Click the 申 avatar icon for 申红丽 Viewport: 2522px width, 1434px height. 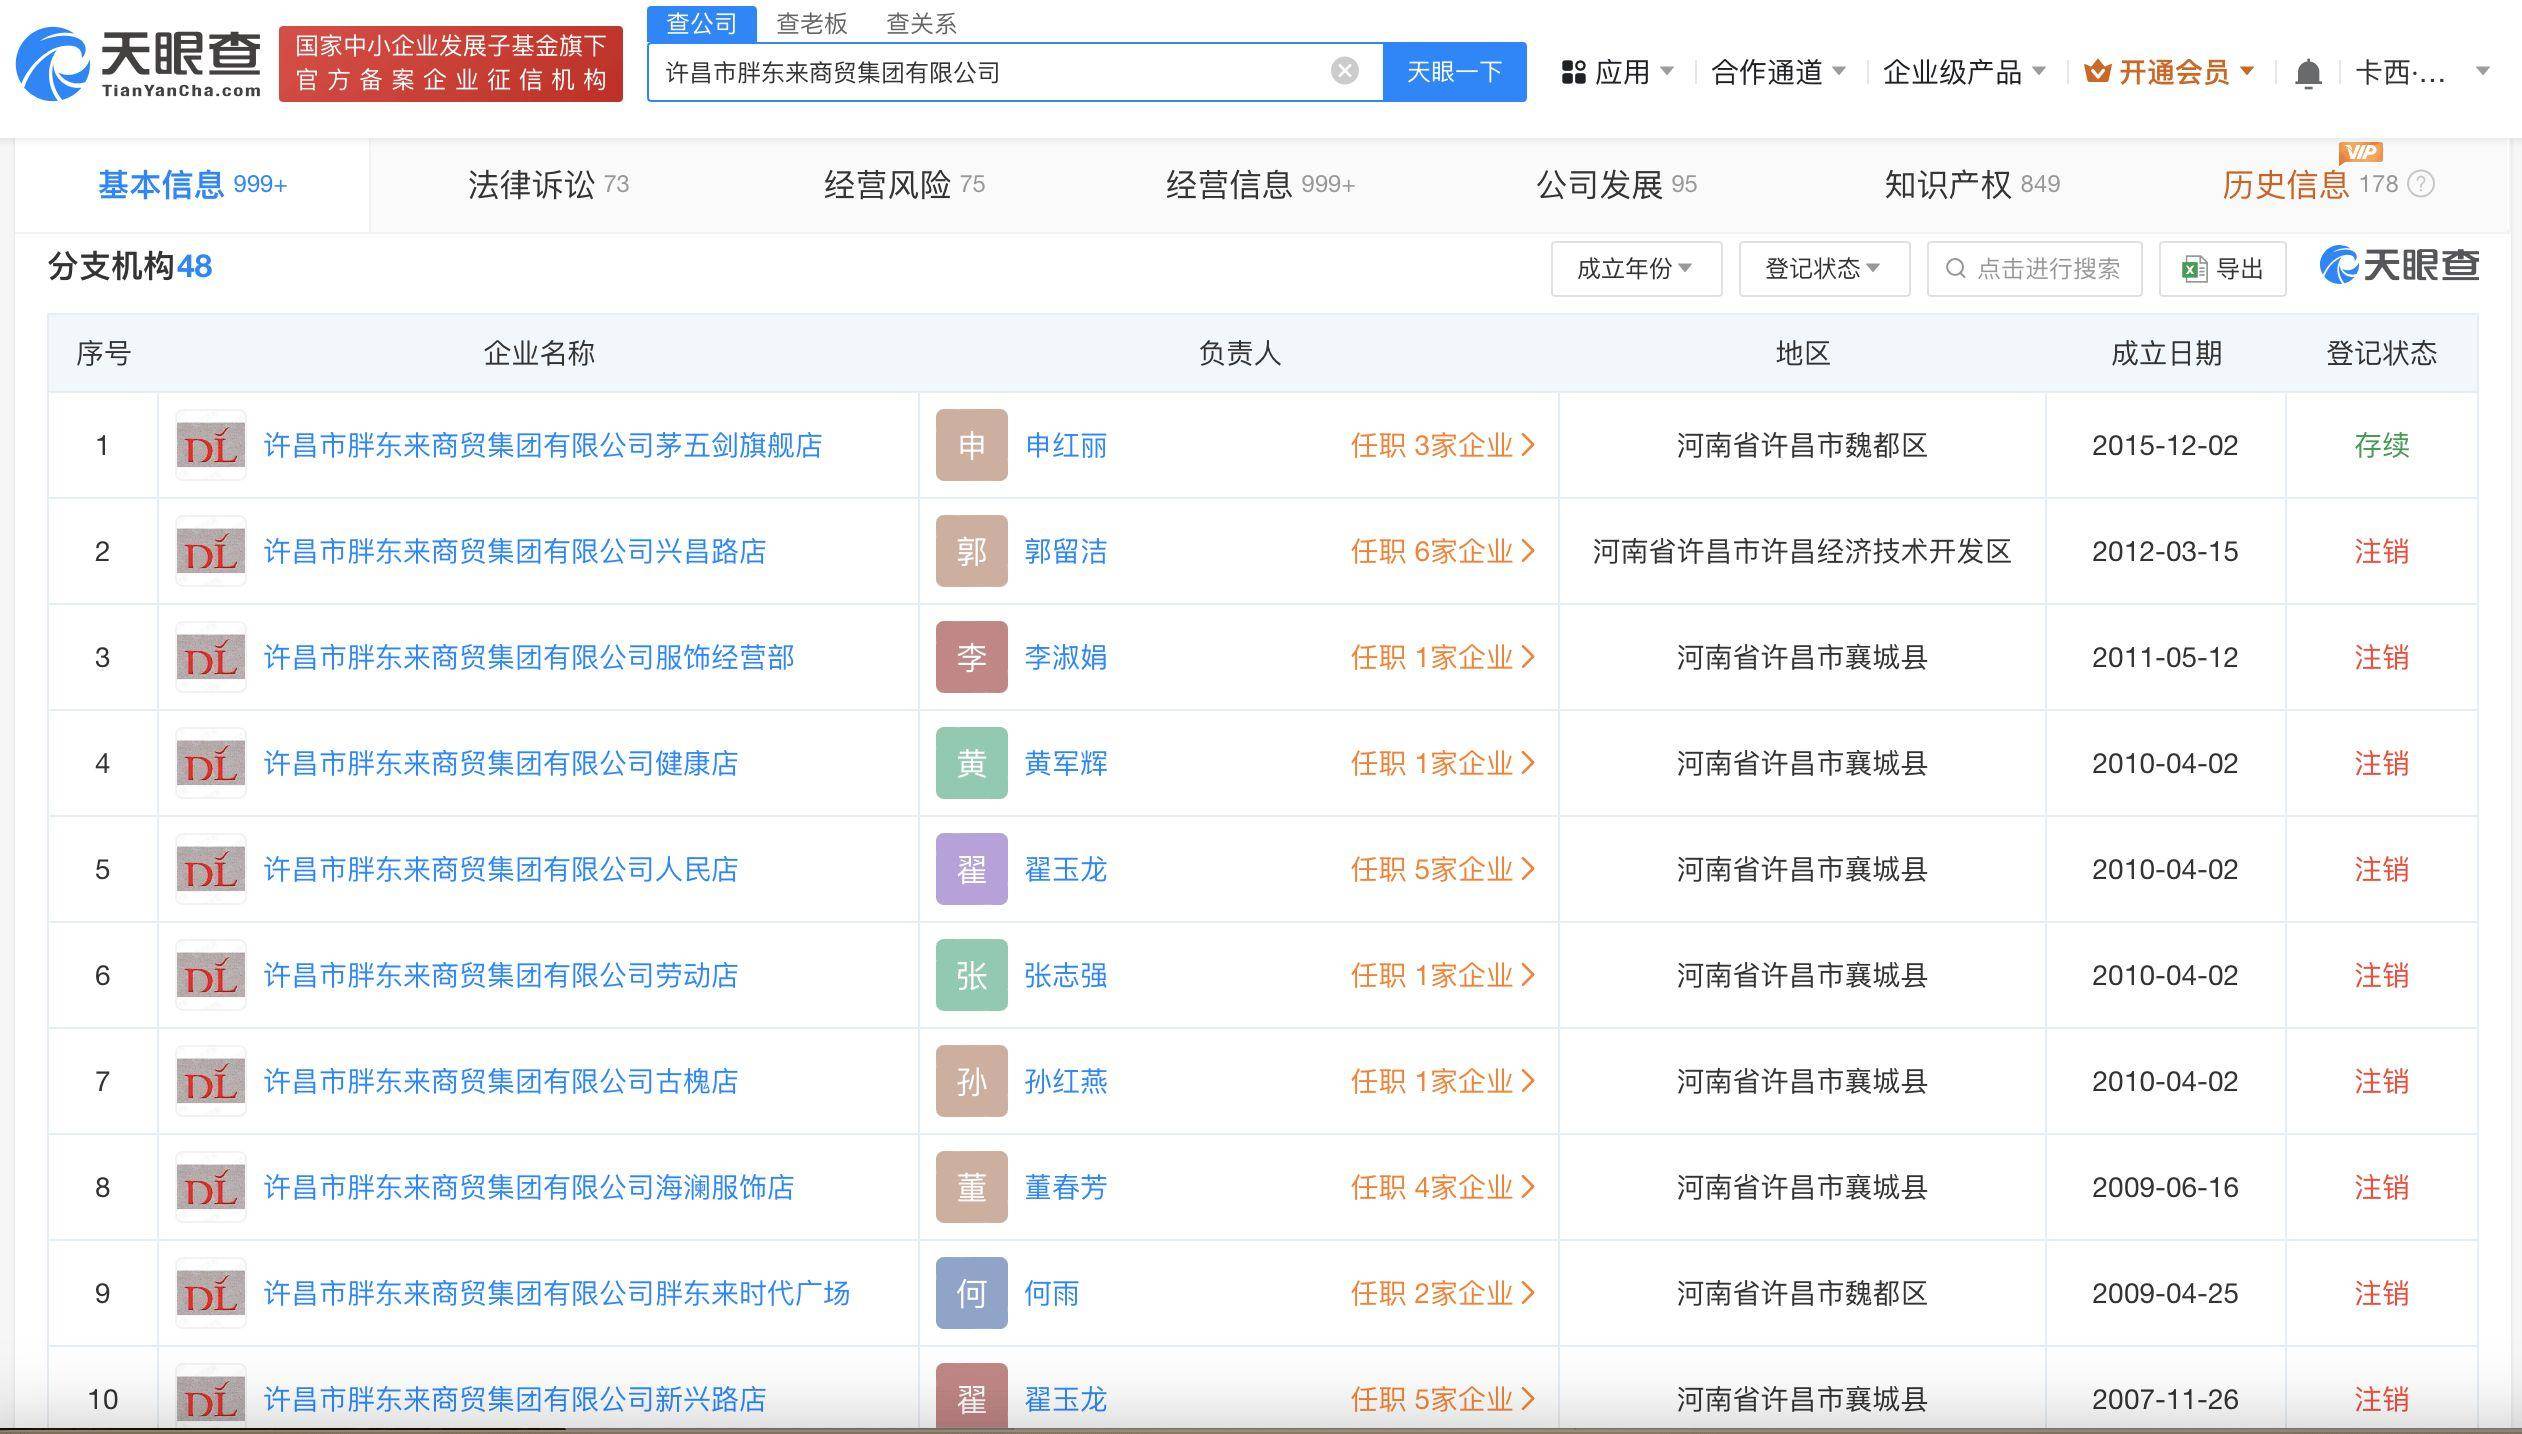[x=971, y=445]
